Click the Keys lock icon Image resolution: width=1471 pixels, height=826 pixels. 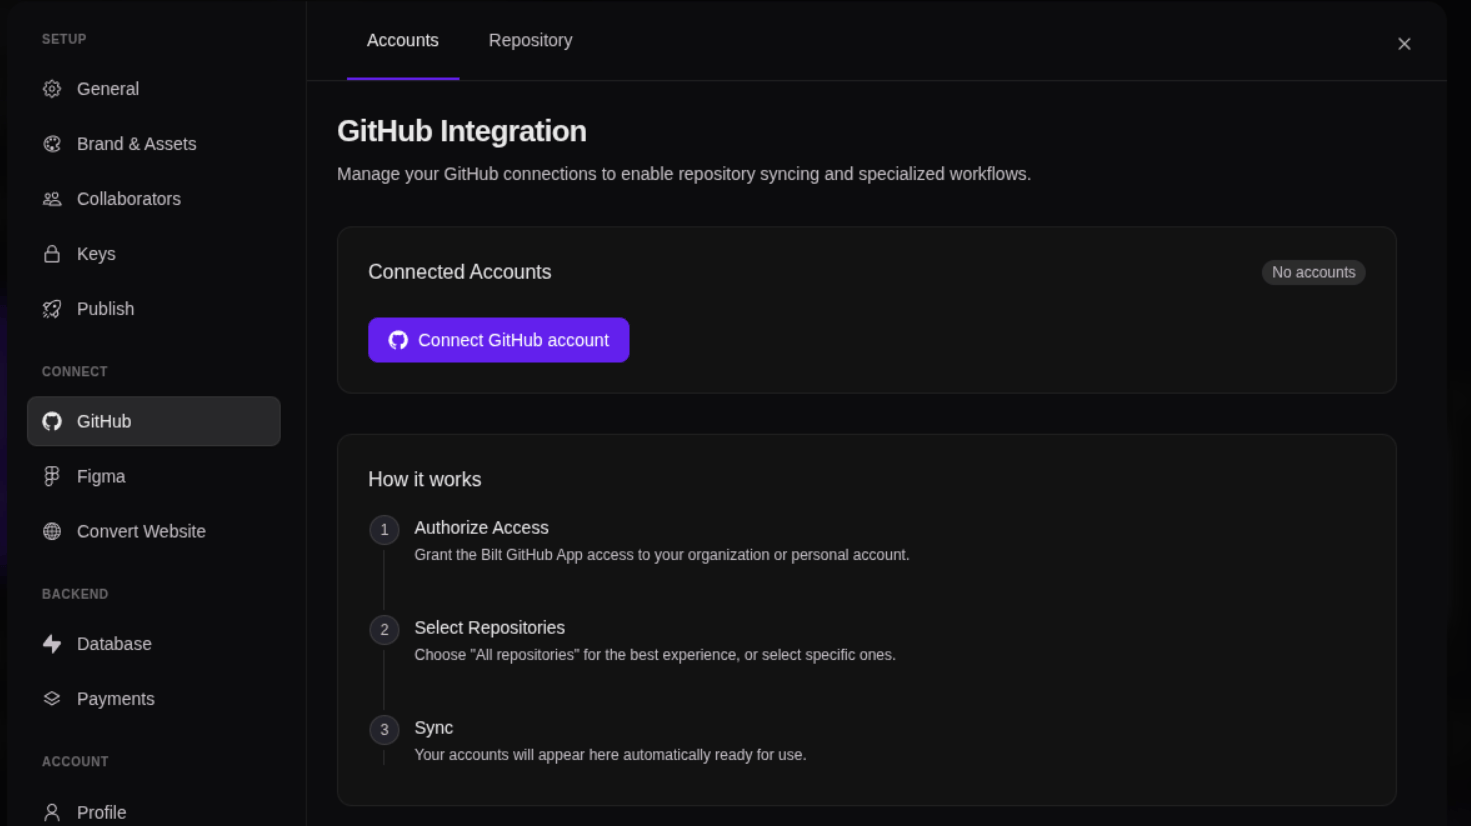coord(52,254)
